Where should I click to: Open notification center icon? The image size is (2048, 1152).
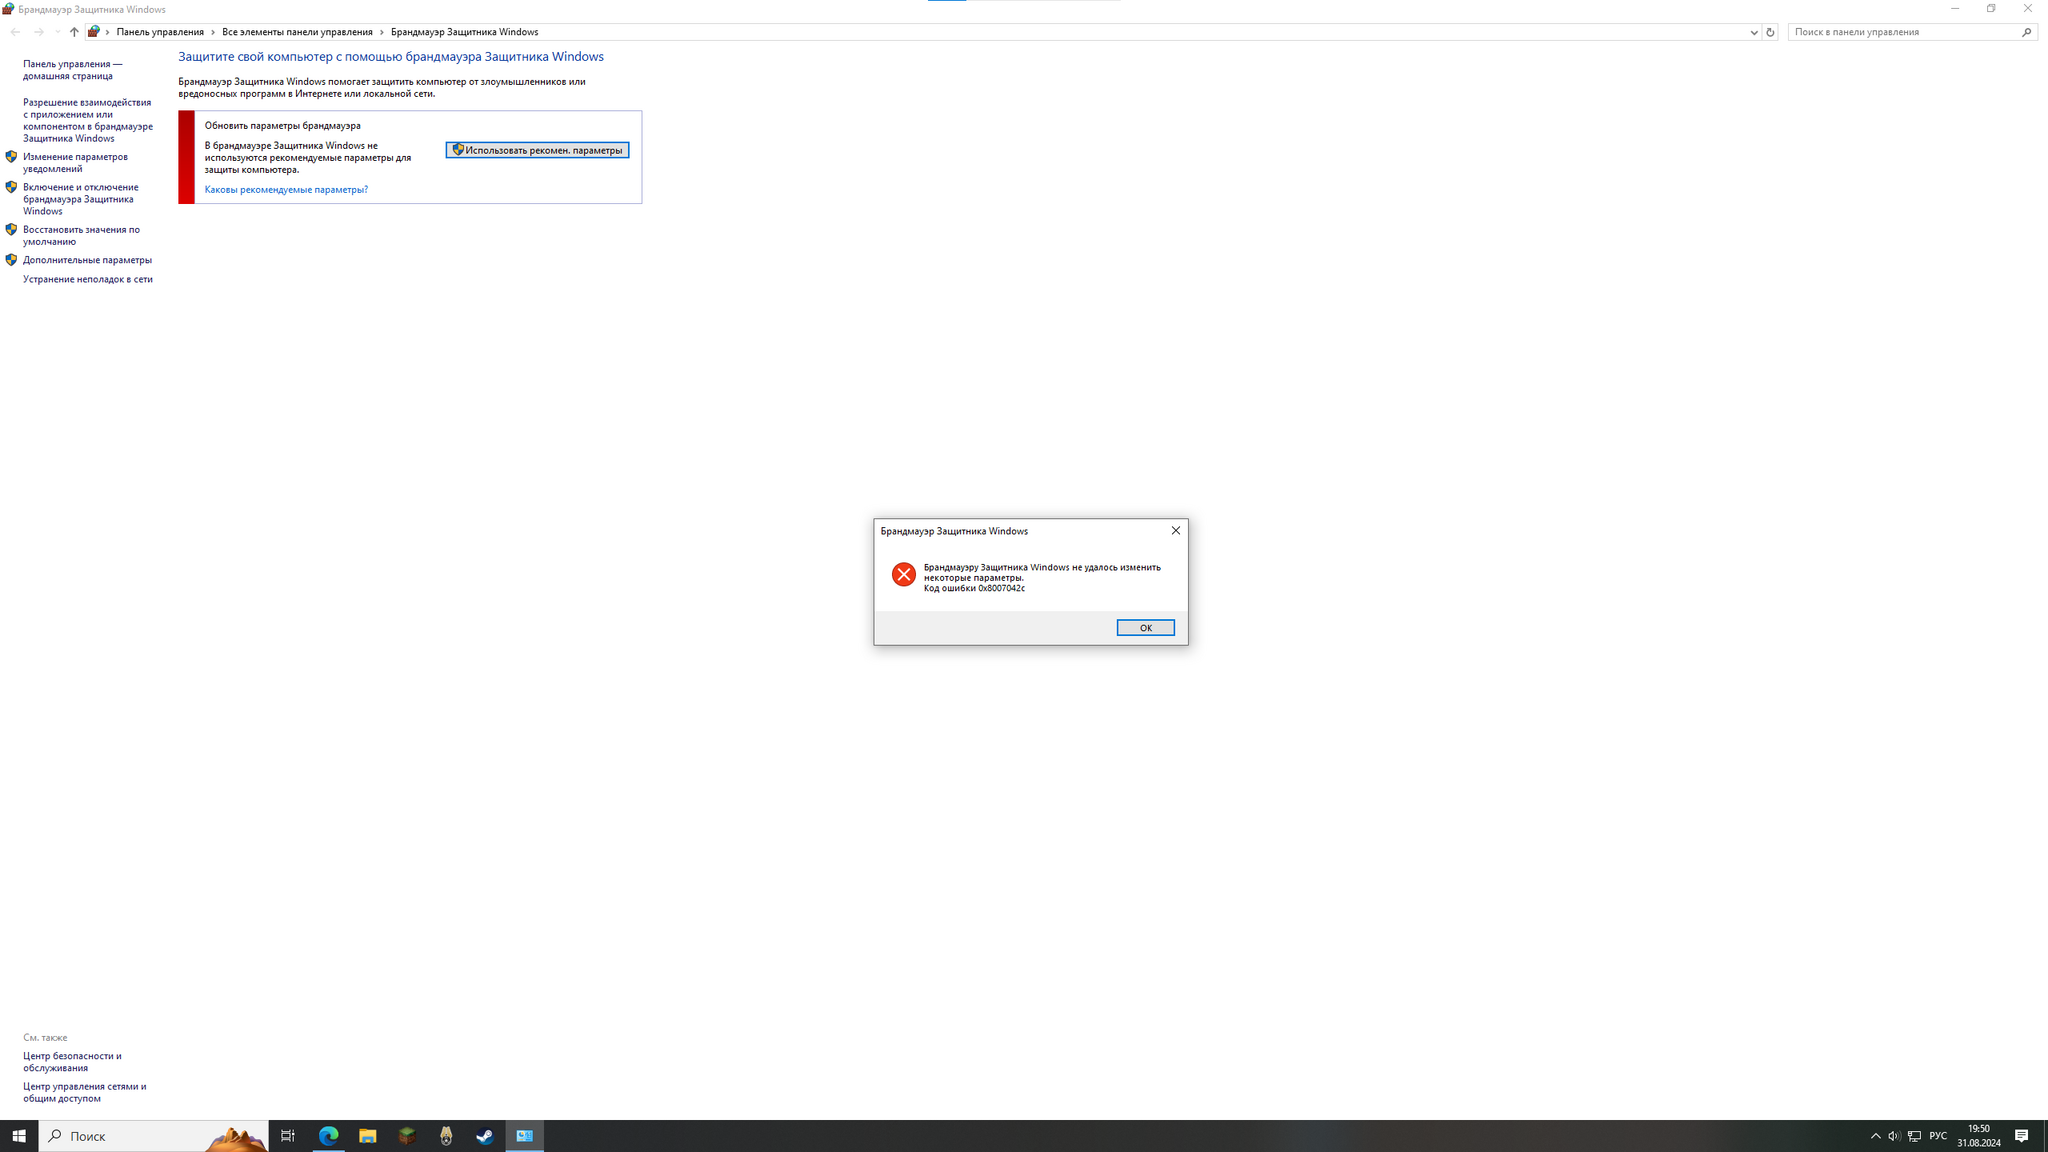tap(2021, 1136)
